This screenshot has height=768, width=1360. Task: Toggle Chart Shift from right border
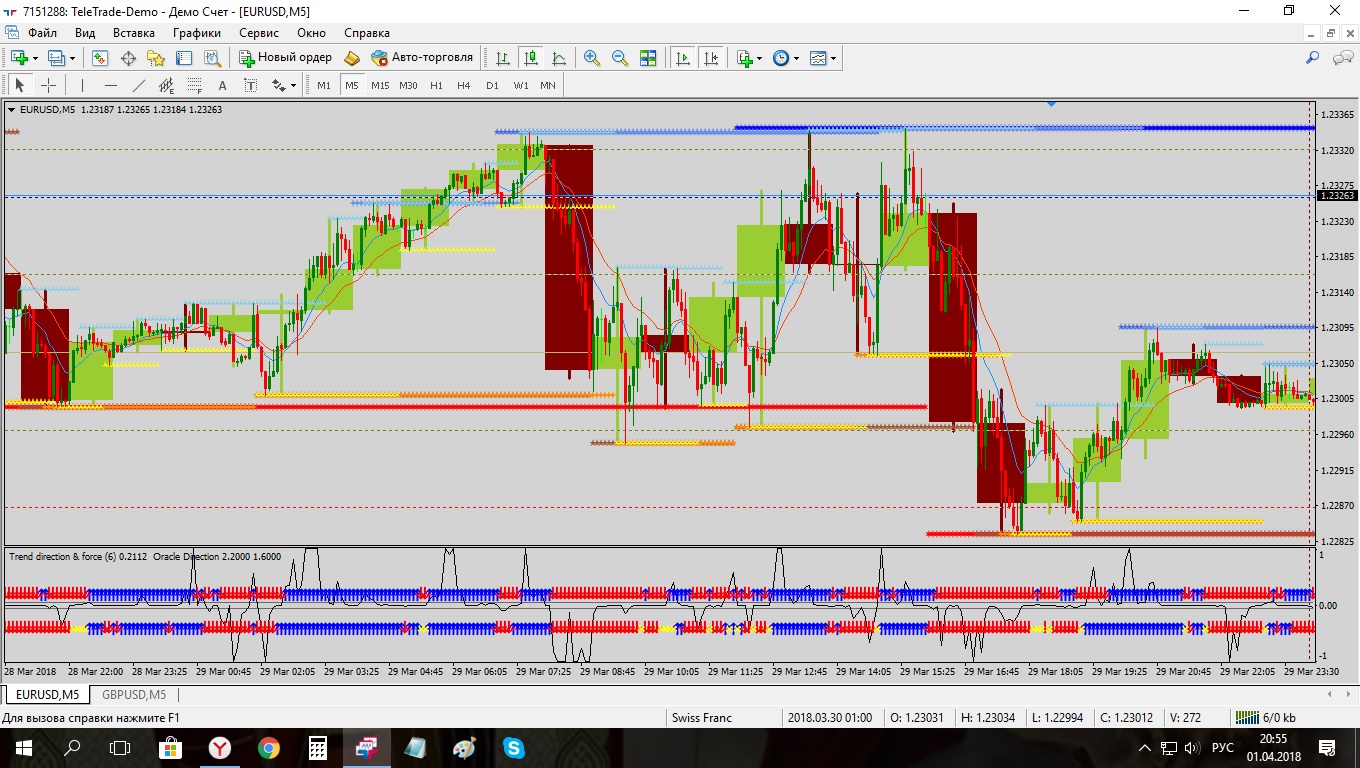[x=711, y=58]
